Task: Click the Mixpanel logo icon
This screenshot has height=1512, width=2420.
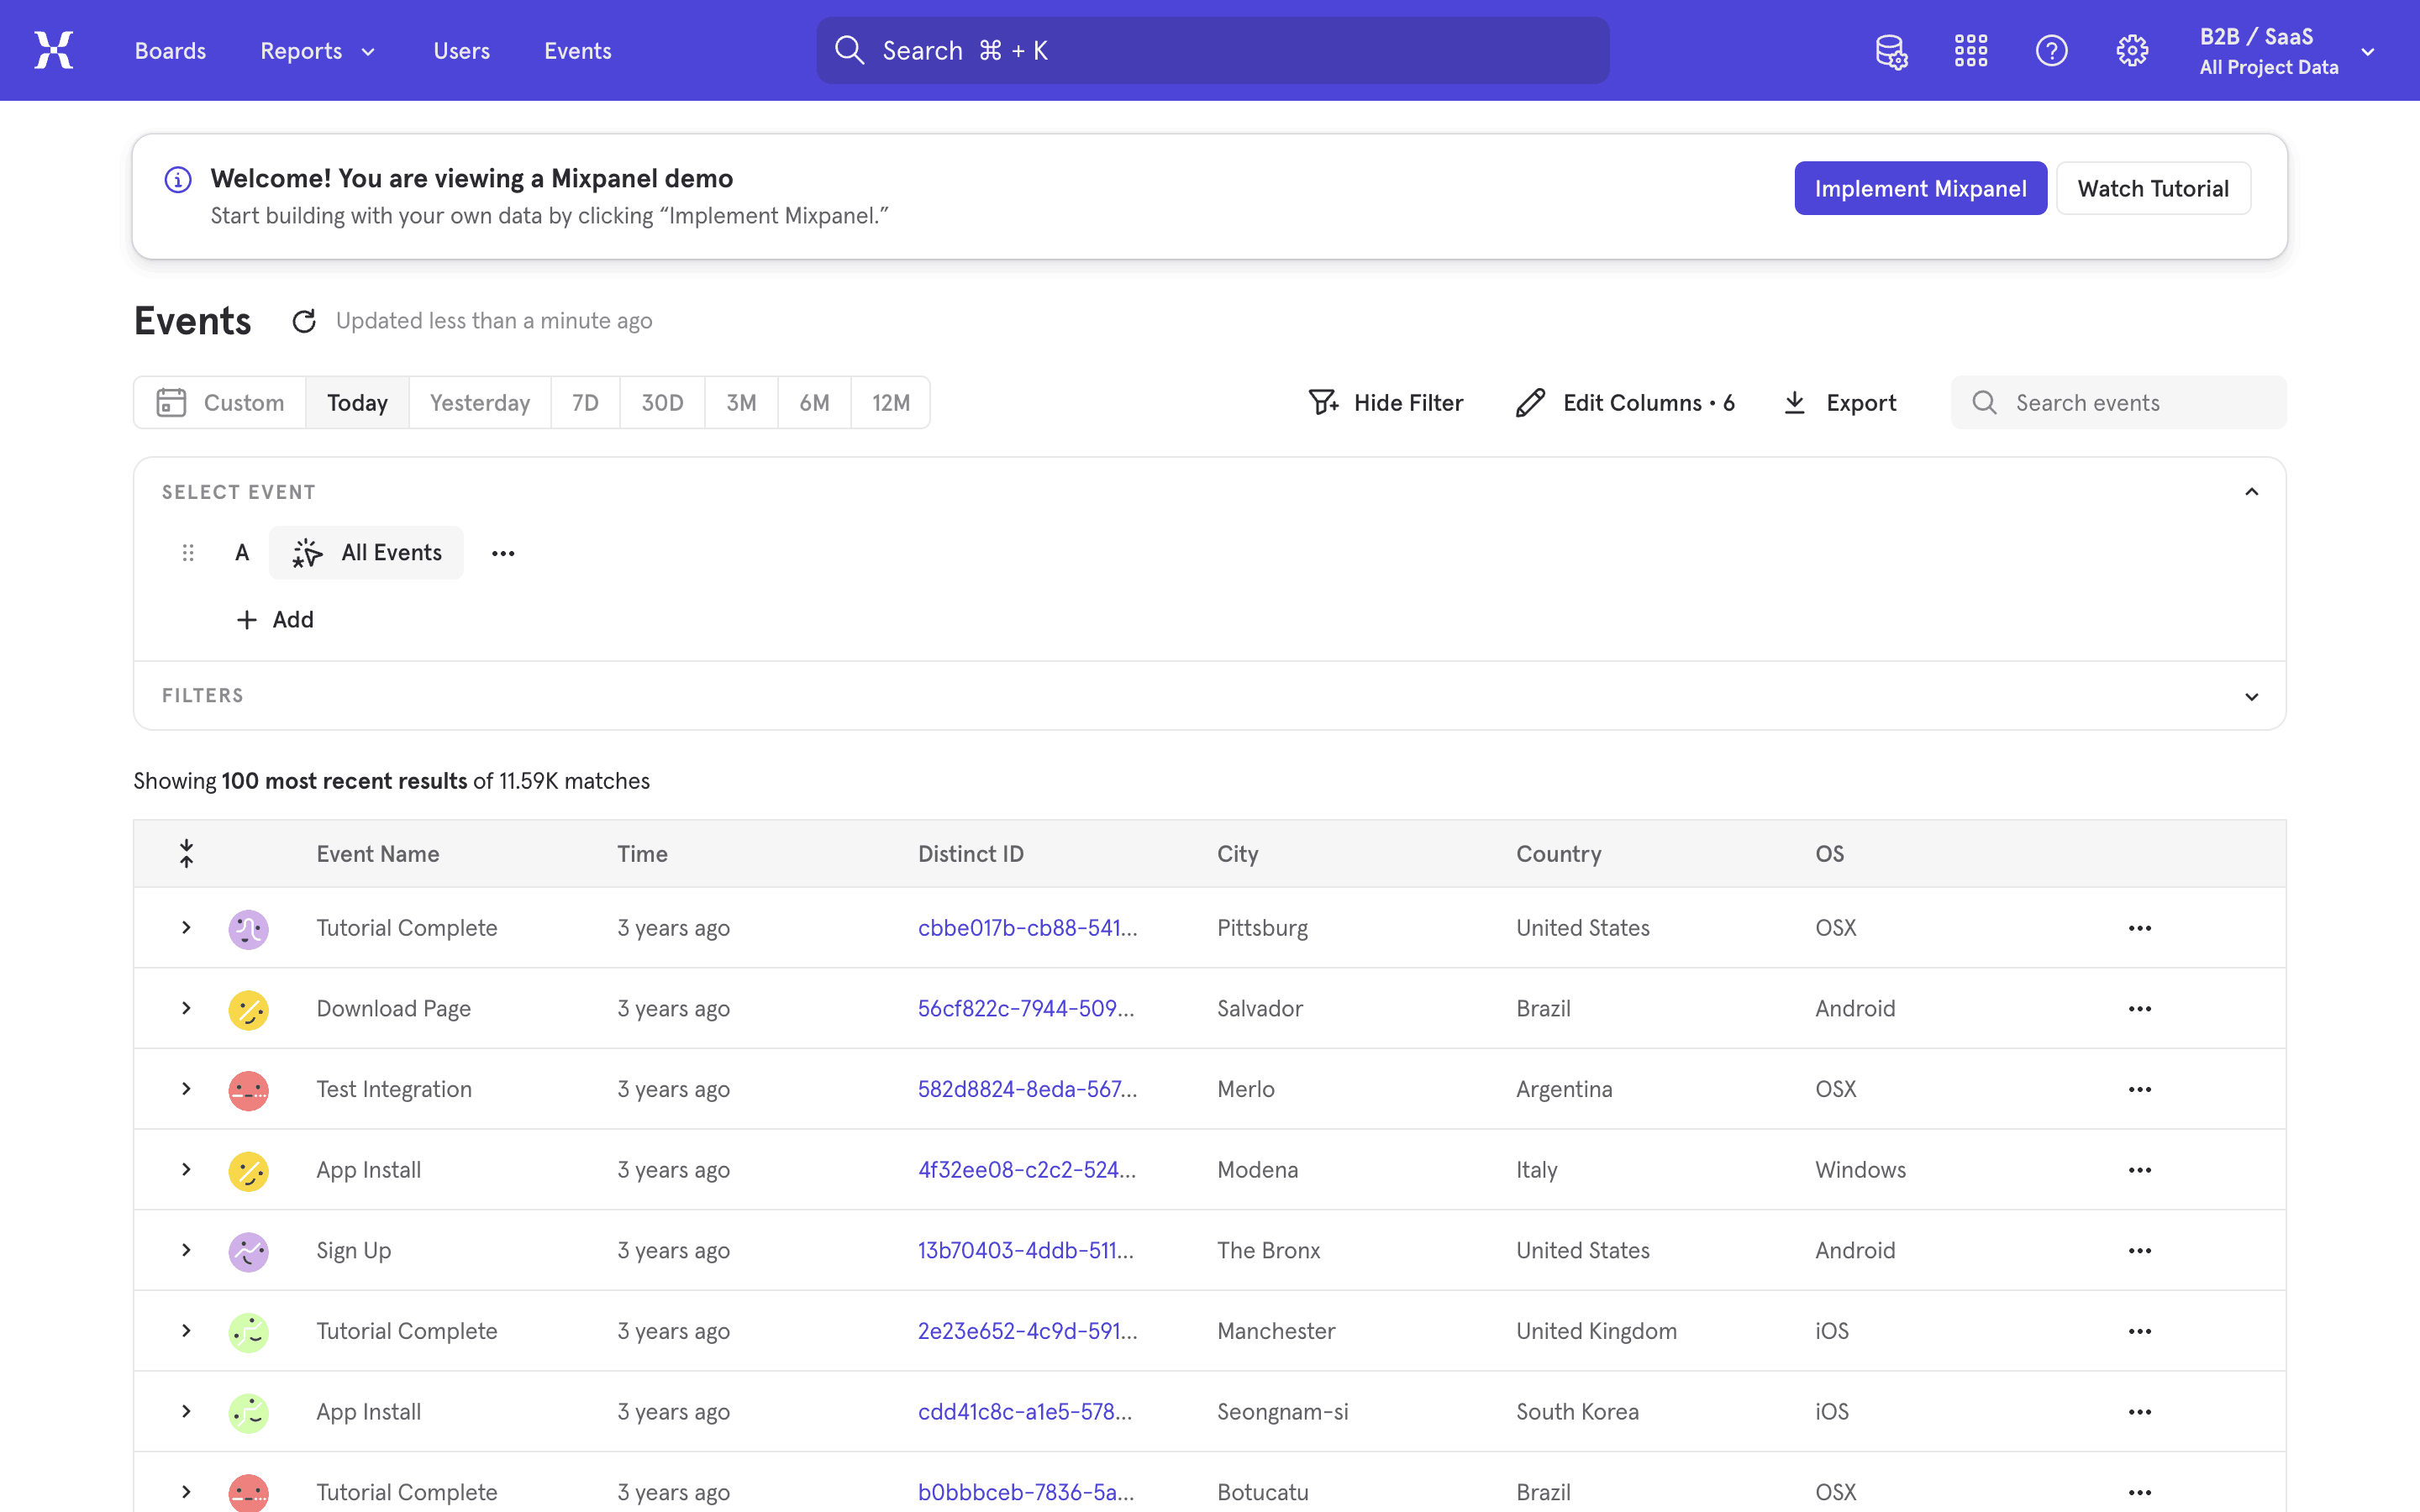Action: (x=54, y=50)
